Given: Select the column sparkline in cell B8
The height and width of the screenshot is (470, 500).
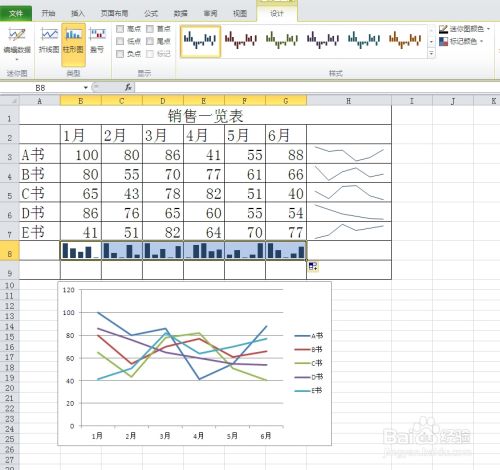Looking at the screenshot, I should 81,251.
